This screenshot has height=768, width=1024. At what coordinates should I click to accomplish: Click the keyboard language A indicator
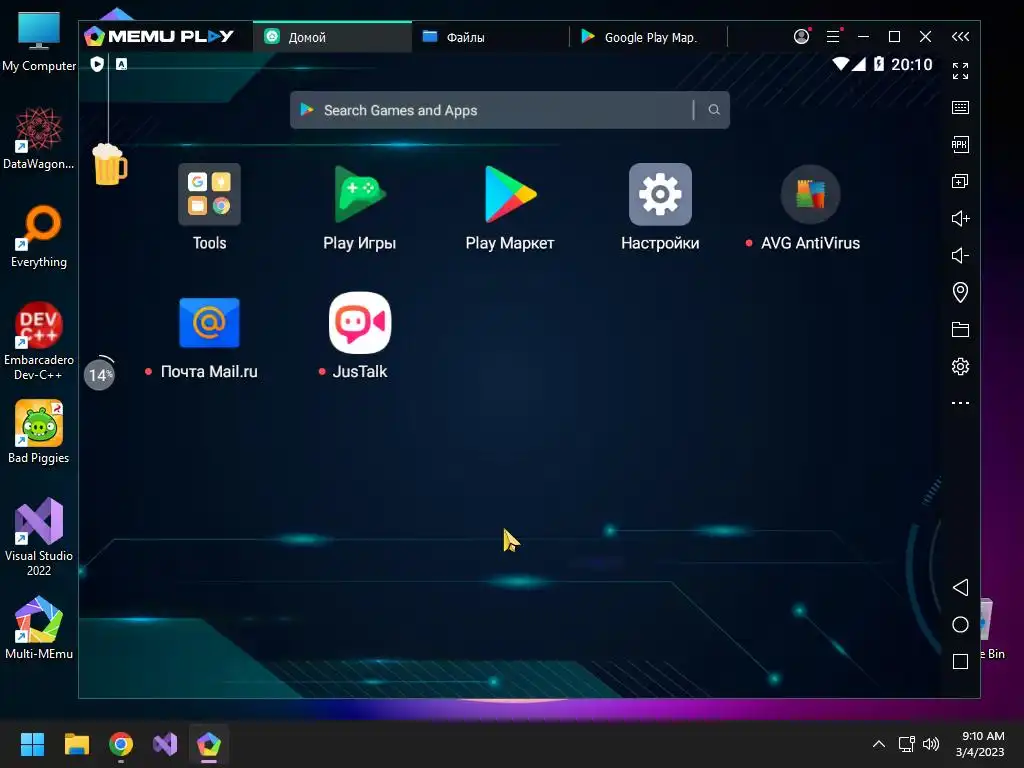click(x=121, y=64)
